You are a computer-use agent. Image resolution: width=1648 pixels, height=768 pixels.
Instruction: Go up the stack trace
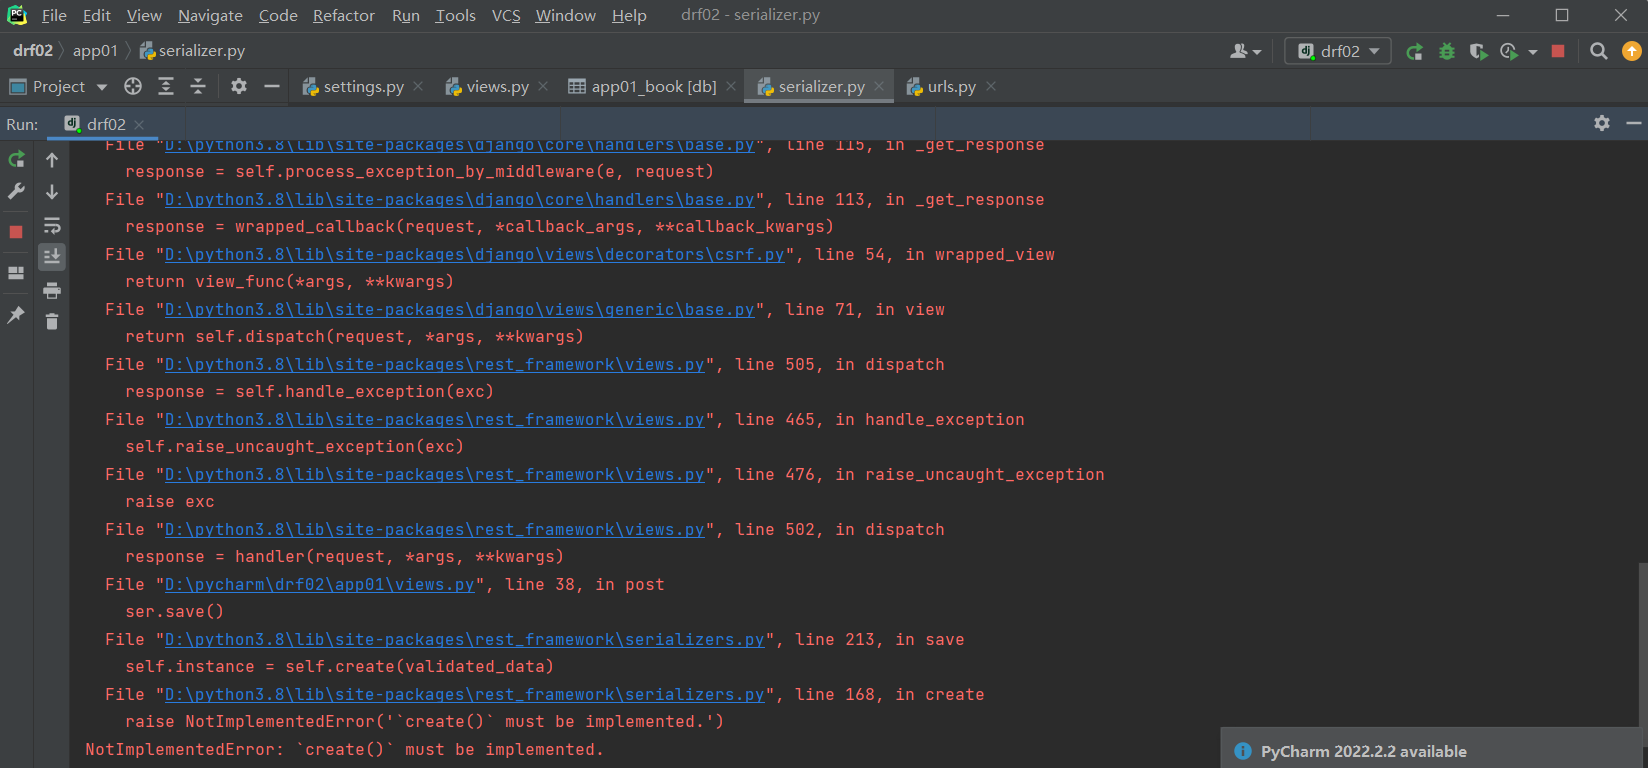52,160
